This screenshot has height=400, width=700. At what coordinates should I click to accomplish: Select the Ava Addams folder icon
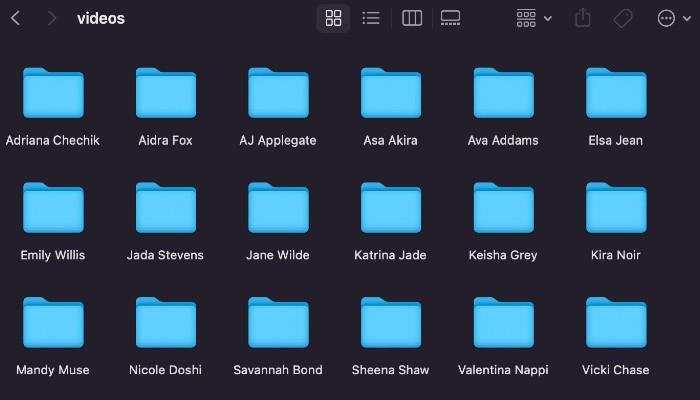click(x=504, y=93)
